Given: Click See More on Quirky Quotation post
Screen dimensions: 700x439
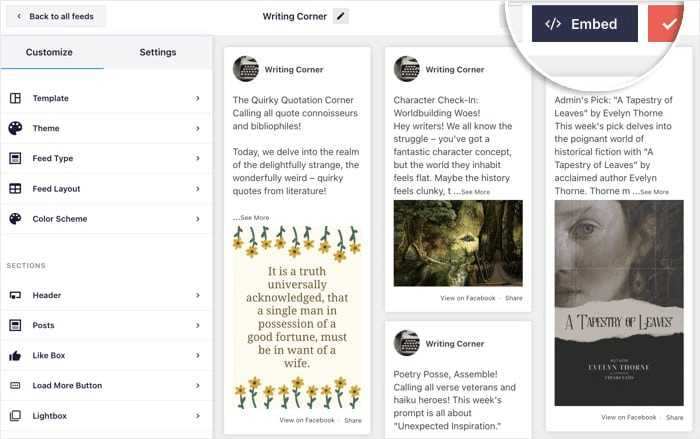Looking at the screenshot, I should 251,217.
